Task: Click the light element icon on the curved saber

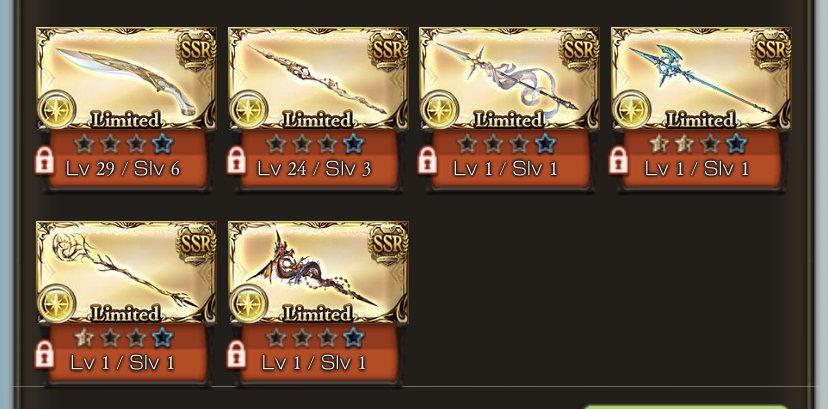Action: [x=58, y=109]
